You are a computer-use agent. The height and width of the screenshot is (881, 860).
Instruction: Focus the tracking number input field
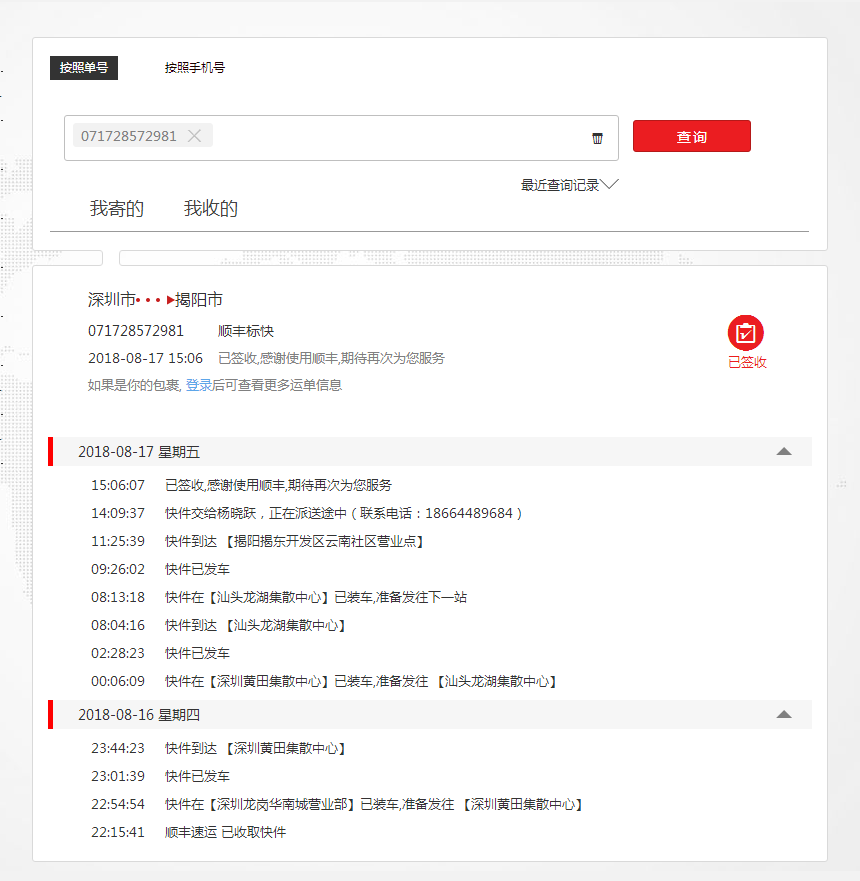click(x=341, y=138)
